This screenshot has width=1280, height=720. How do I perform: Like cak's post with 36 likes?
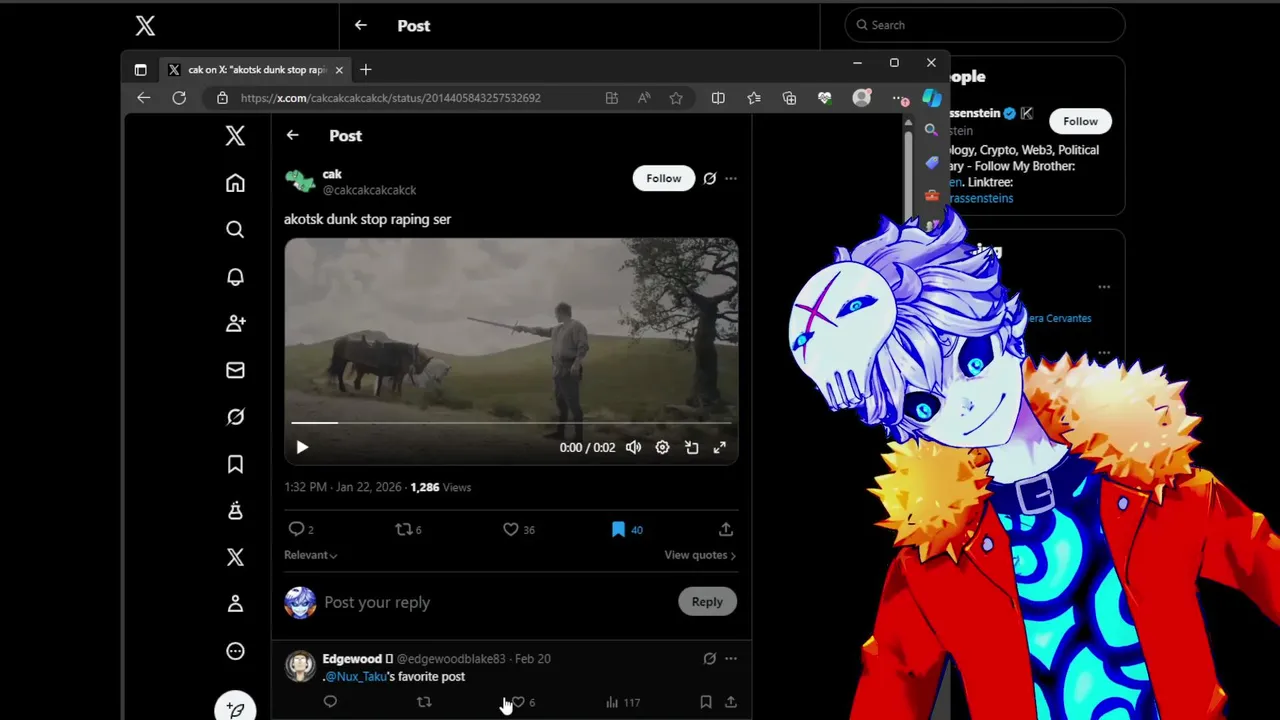[511, 529]
